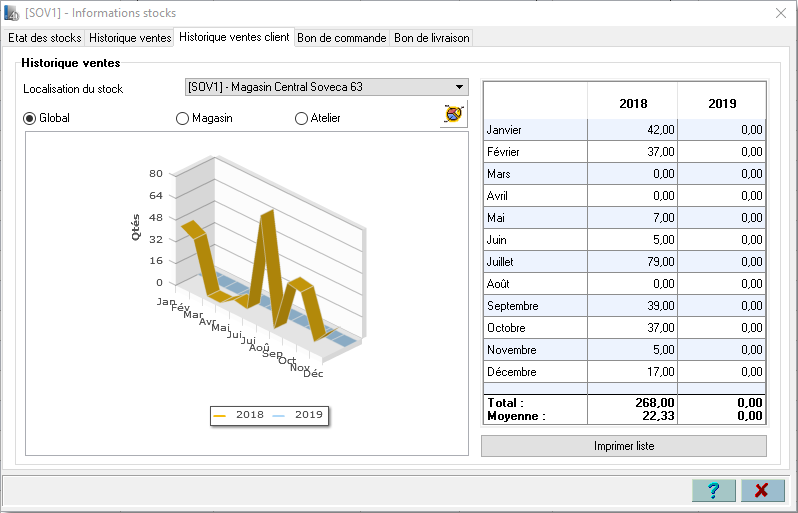Select the Février row label
798x513 pixels.
[503, 152]
